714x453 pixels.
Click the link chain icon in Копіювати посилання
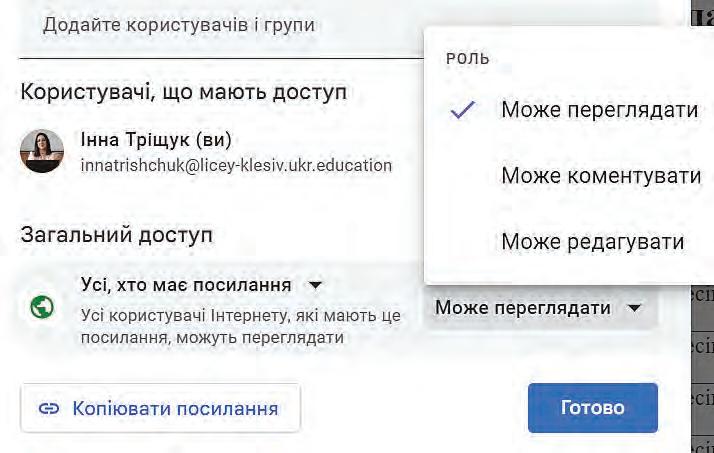pos(49,408)
